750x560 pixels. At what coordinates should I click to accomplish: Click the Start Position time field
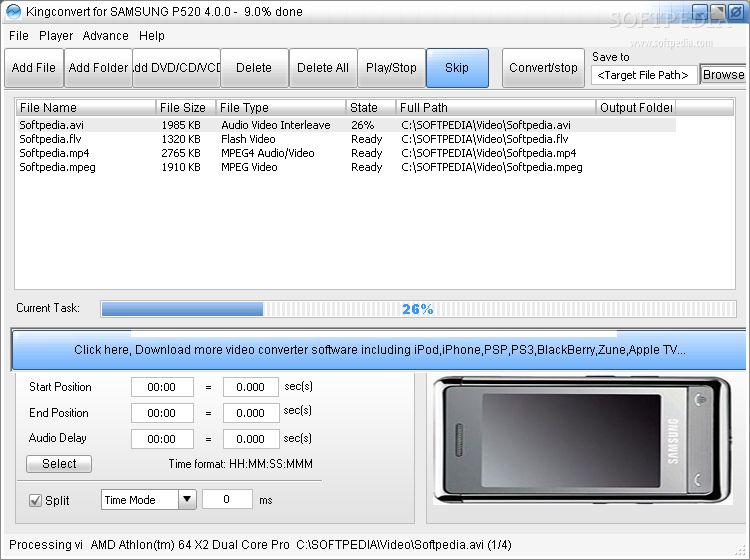click(x=162, y=387)
